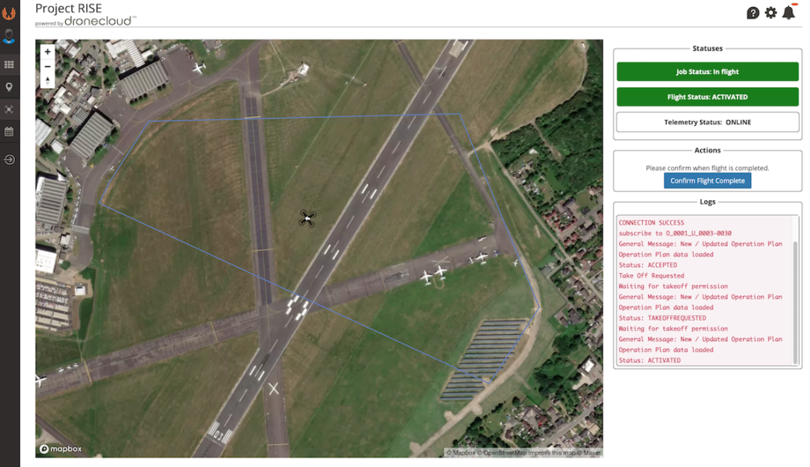Image resolution: width=810 pixels, height=467 pixels.
Task: Open the notifications bell icon
Action: (x=789, y=12)
